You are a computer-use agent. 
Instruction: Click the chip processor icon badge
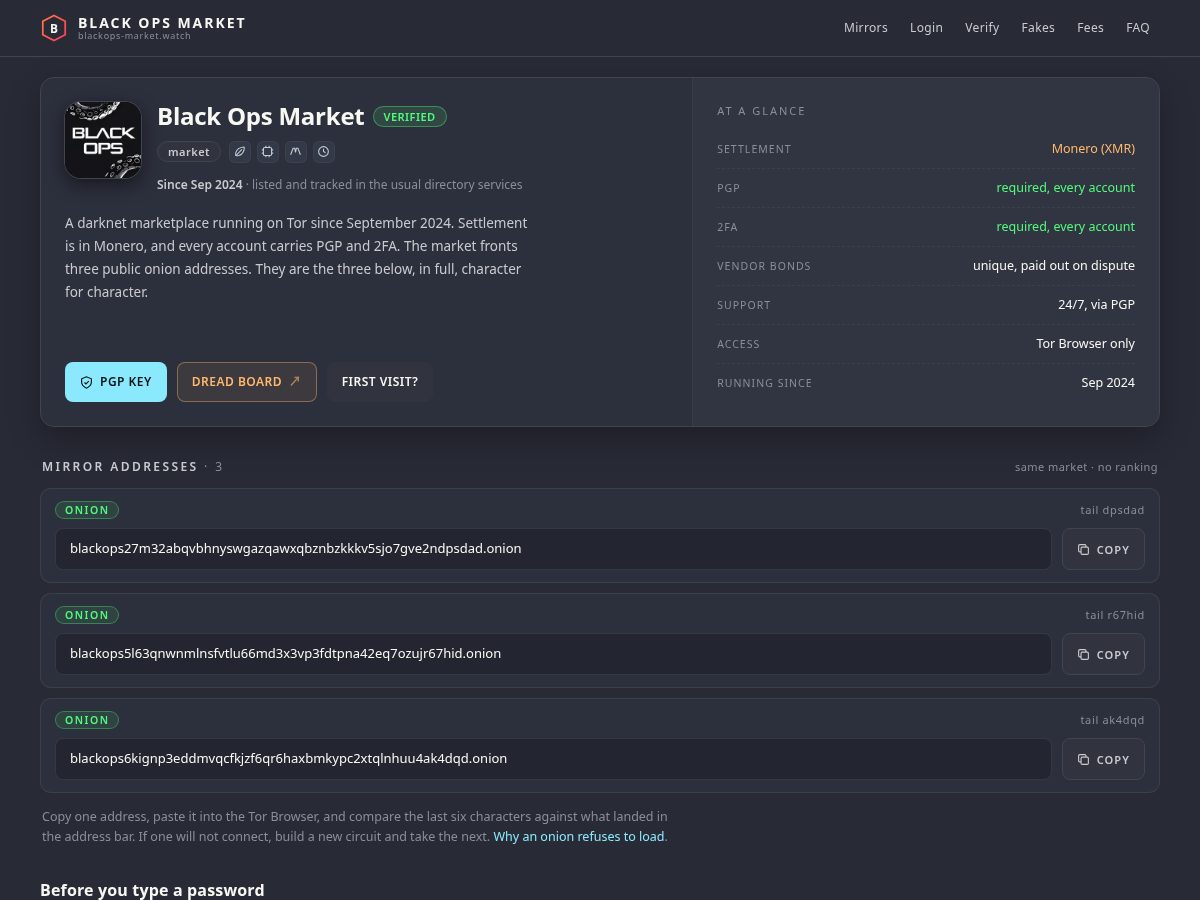[268, 152]
